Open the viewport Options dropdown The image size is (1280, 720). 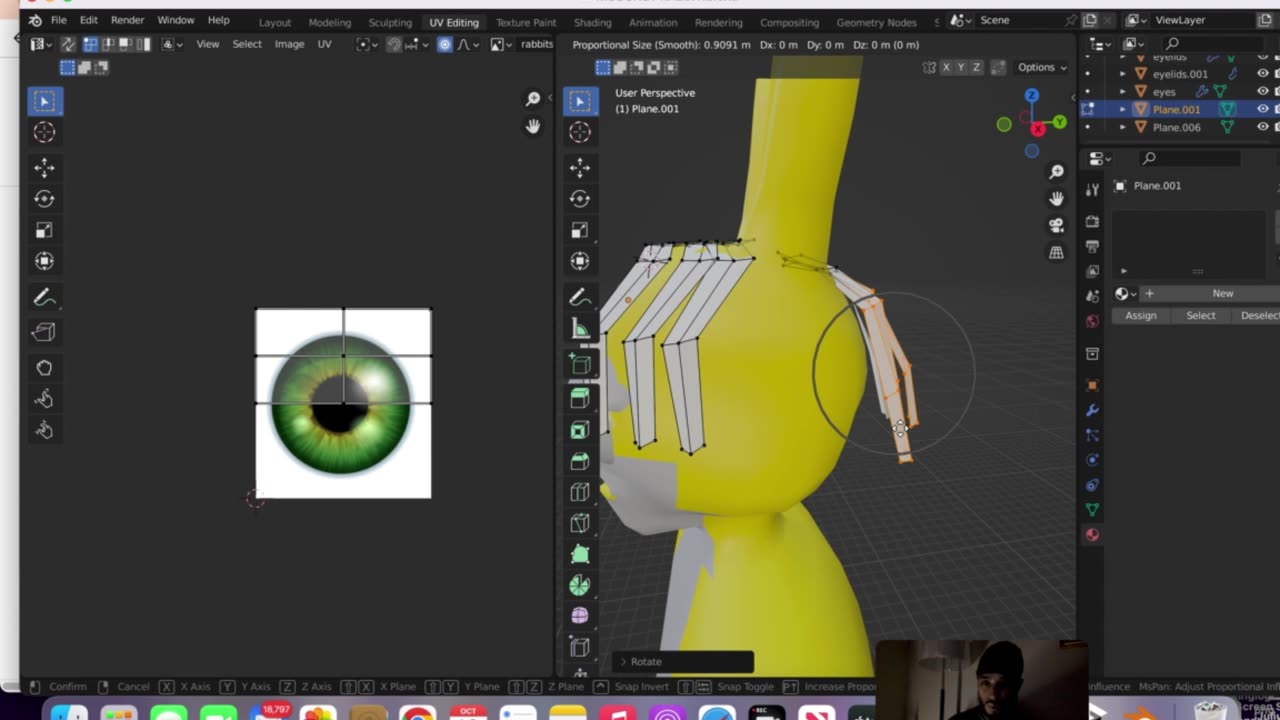[x=1042, y=67]
